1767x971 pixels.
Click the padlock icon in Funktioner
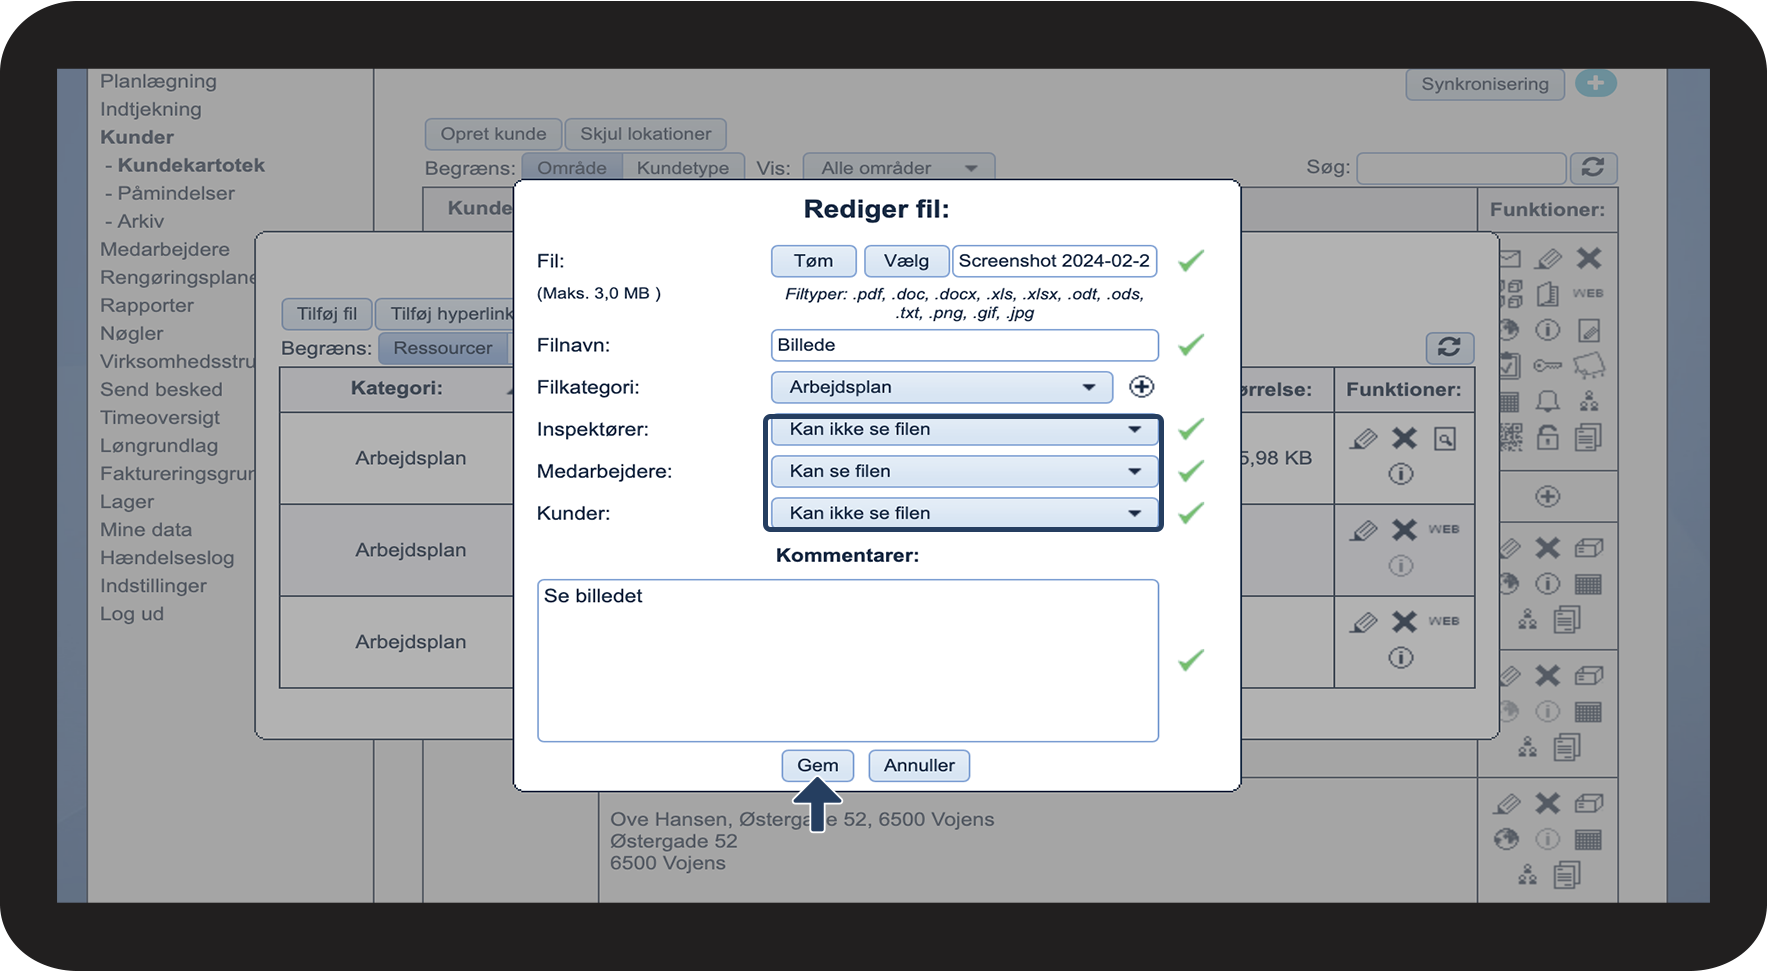pyautogui.click(x=1548, y=437)
